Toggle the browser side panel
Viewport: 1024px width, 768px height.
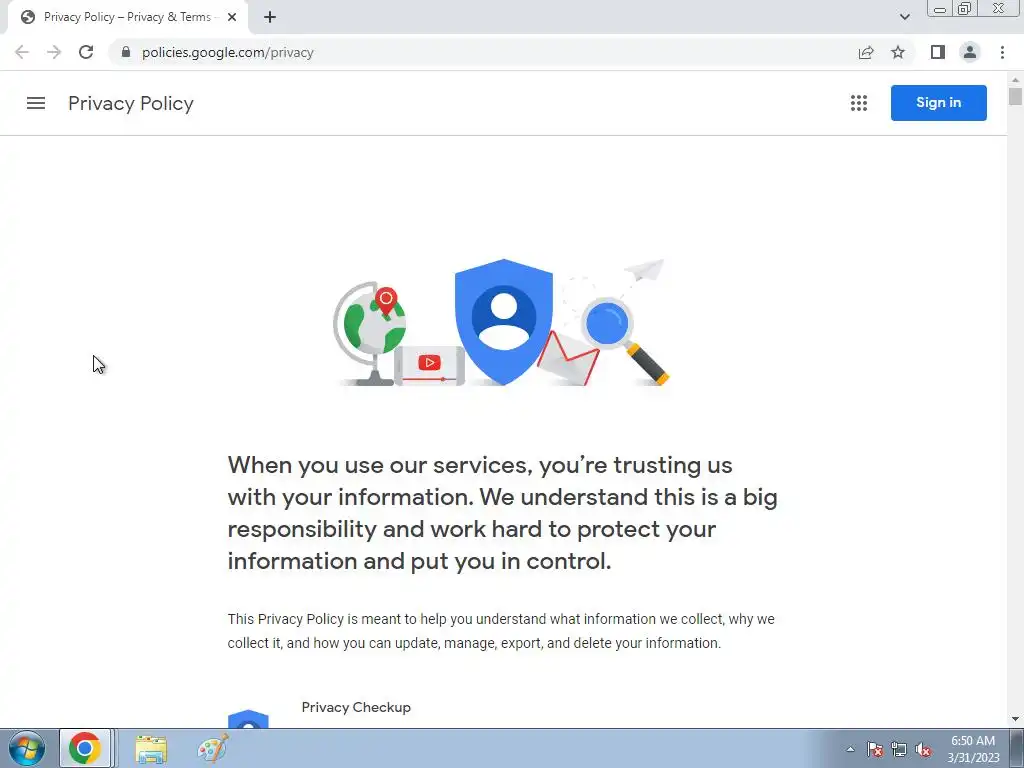click(x=938, y=52)
